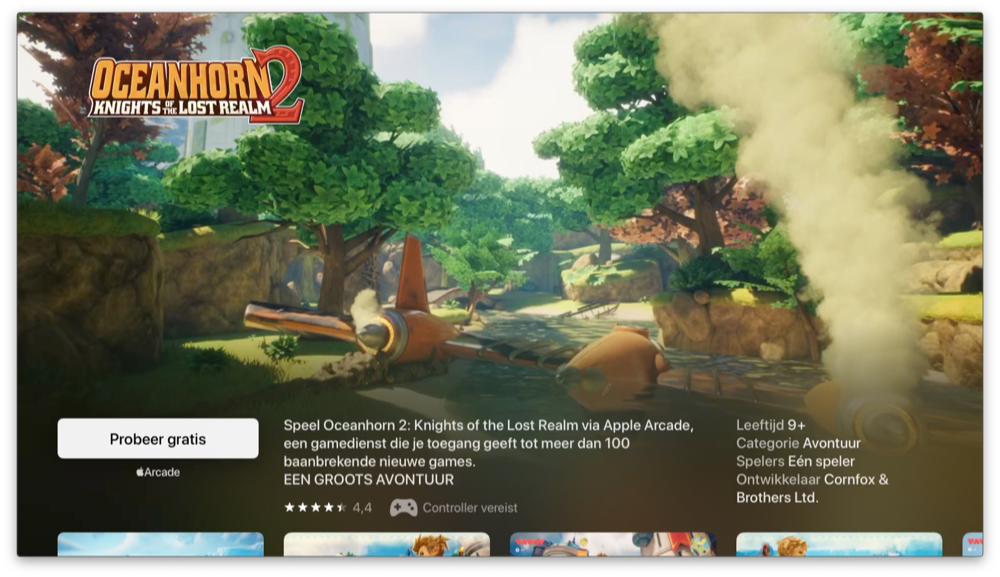This screenshot has width=1000, height=577.
Task: Click the game controller icon
Action: point(404,508)
